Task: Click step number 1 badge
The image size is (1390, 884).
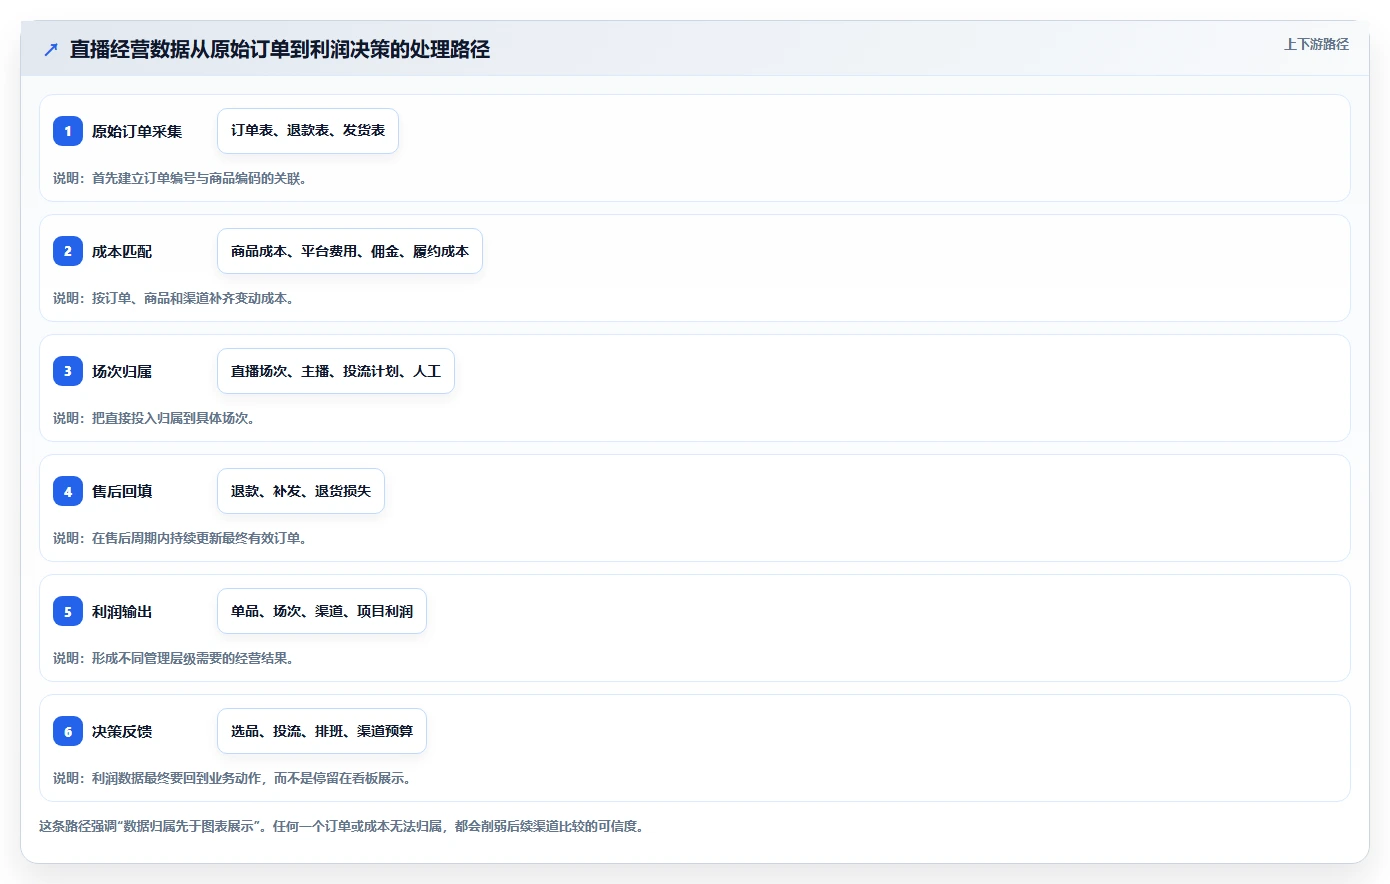Action: pyautogui.click(x=68, y=131)
